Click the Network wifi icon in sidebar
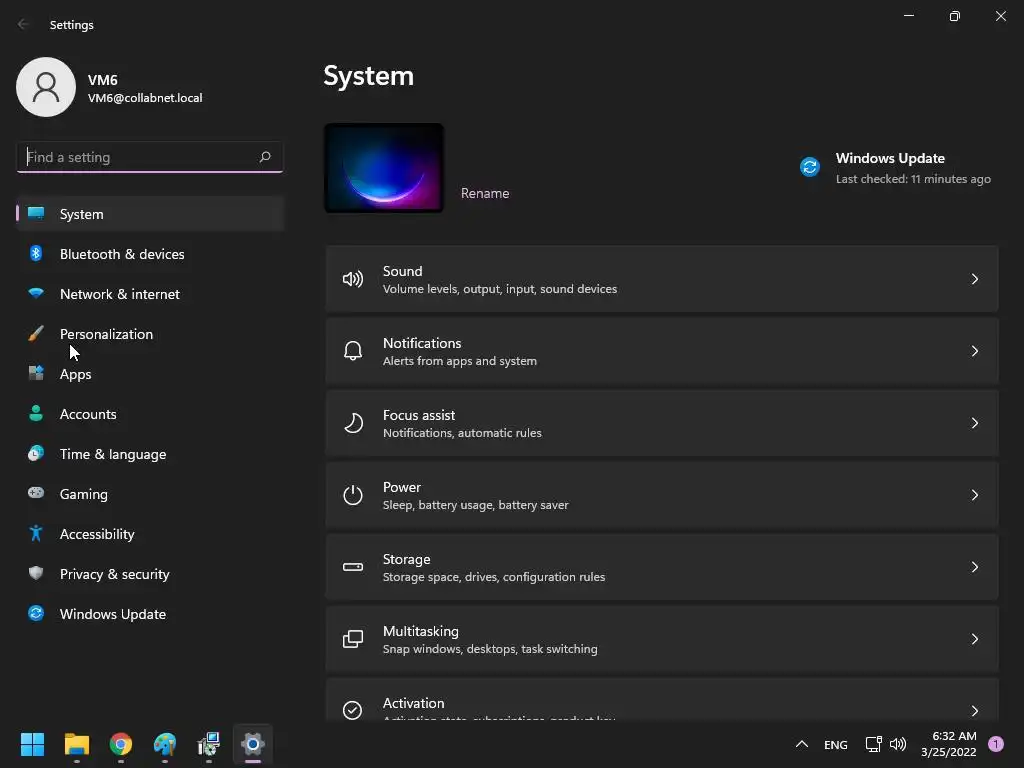1024x768 pixels. (x=36, y=293)
